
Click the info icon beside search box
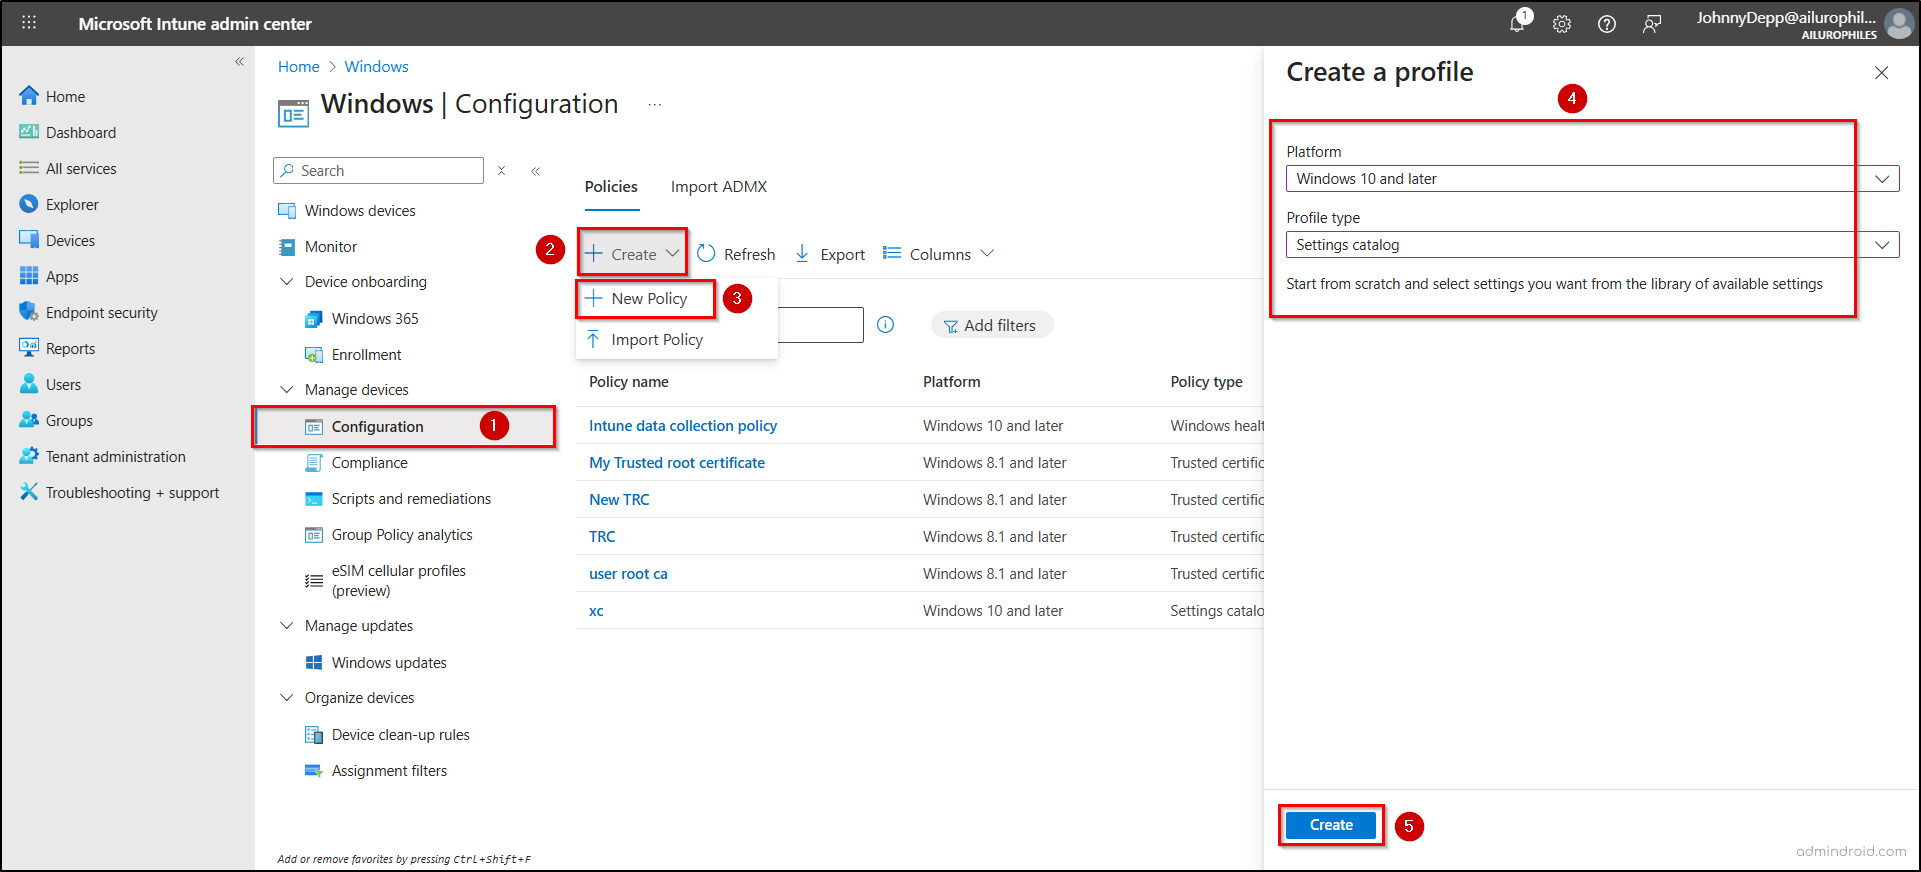click(885, 325)
